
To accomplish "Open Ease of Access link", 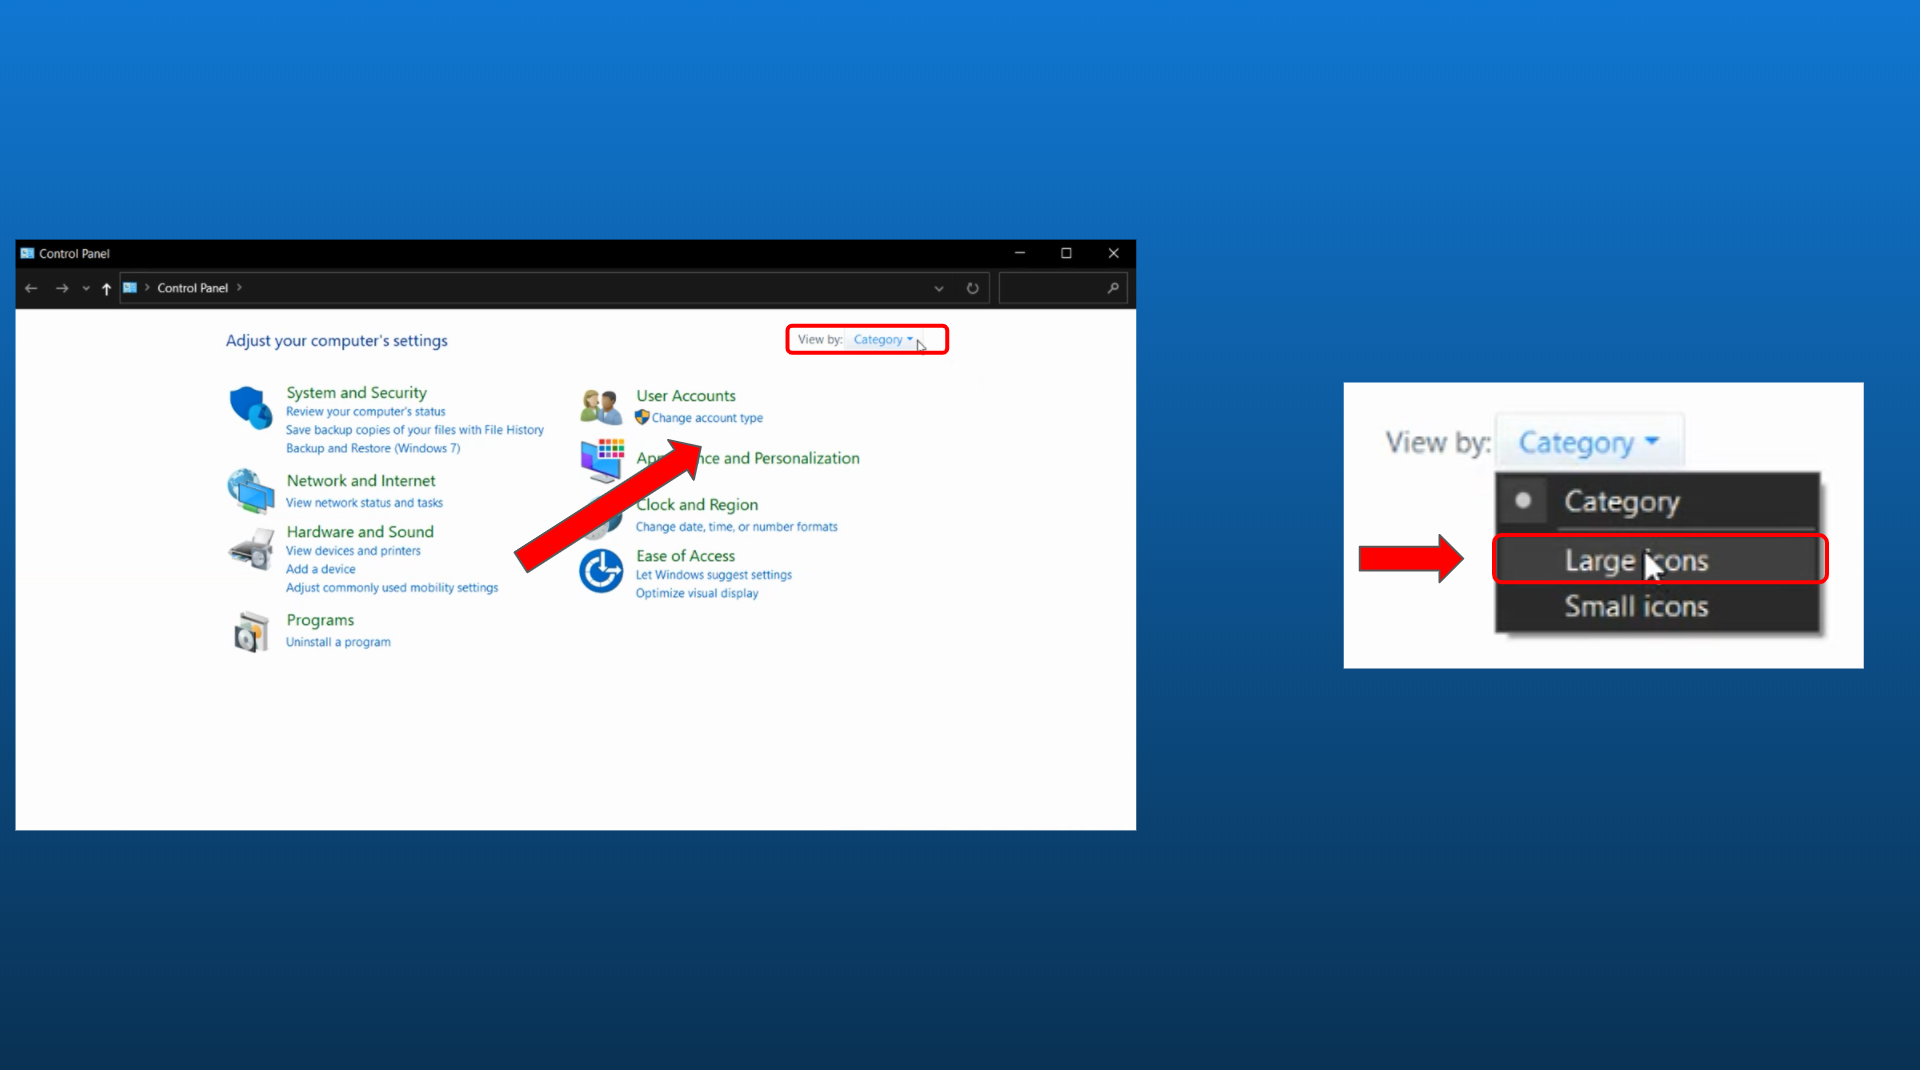I will (x=685, y=556).
